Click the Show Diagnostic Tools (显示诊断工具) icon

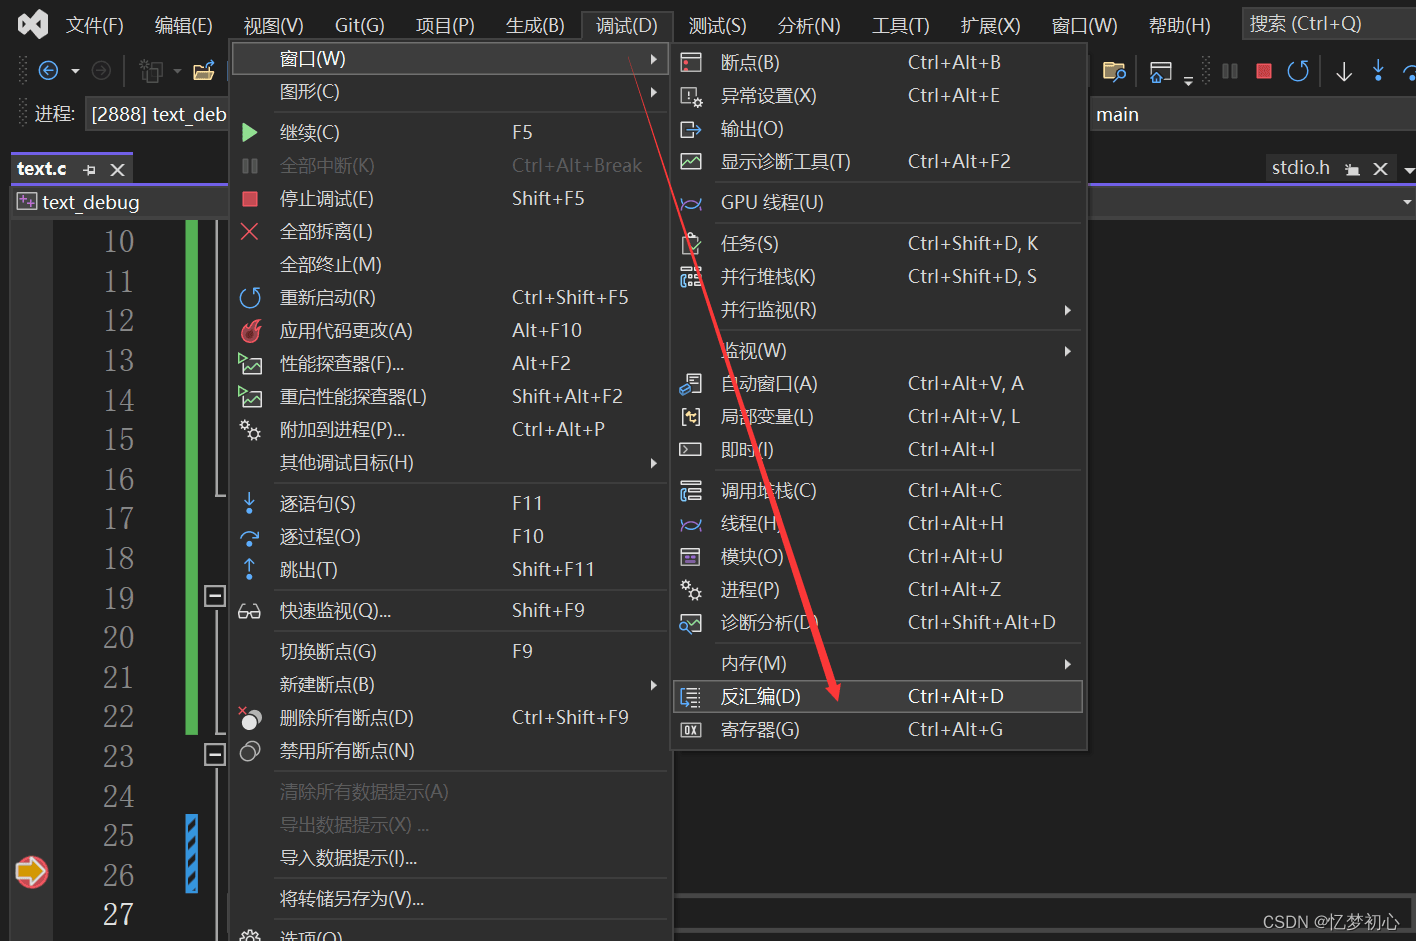[691, 161]
